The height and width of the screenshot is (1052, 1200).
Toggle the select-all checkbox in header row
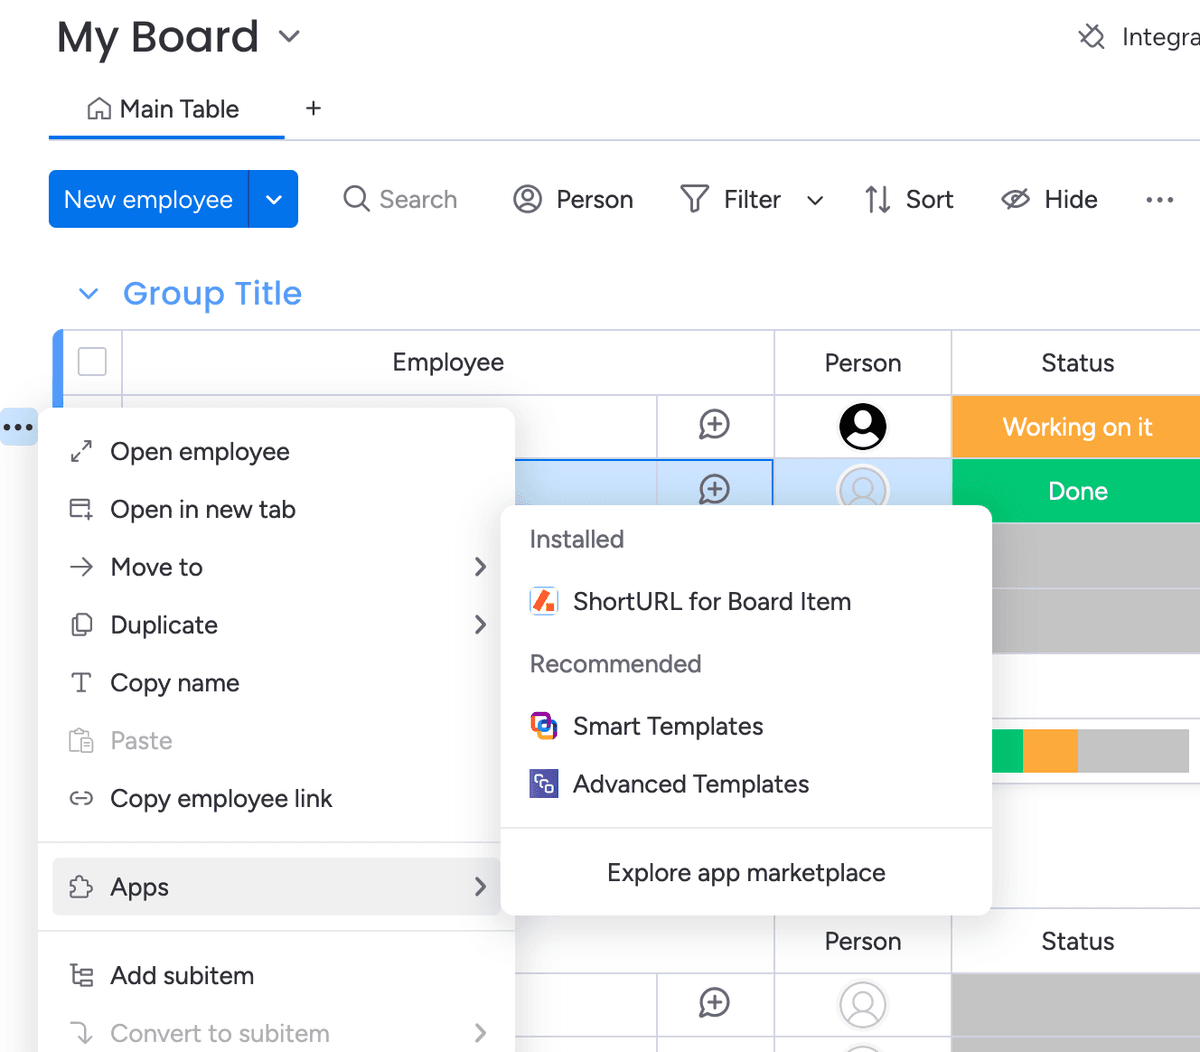click(92, 361)
